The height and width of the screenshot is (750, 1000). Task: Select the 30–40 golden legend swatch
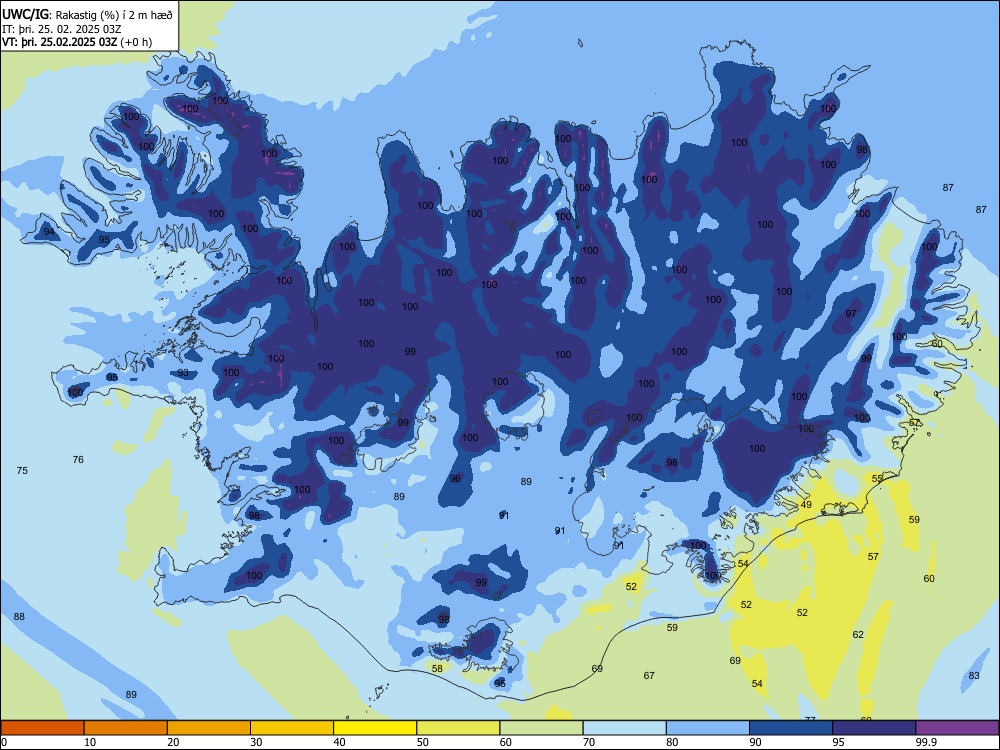point(292,728)
